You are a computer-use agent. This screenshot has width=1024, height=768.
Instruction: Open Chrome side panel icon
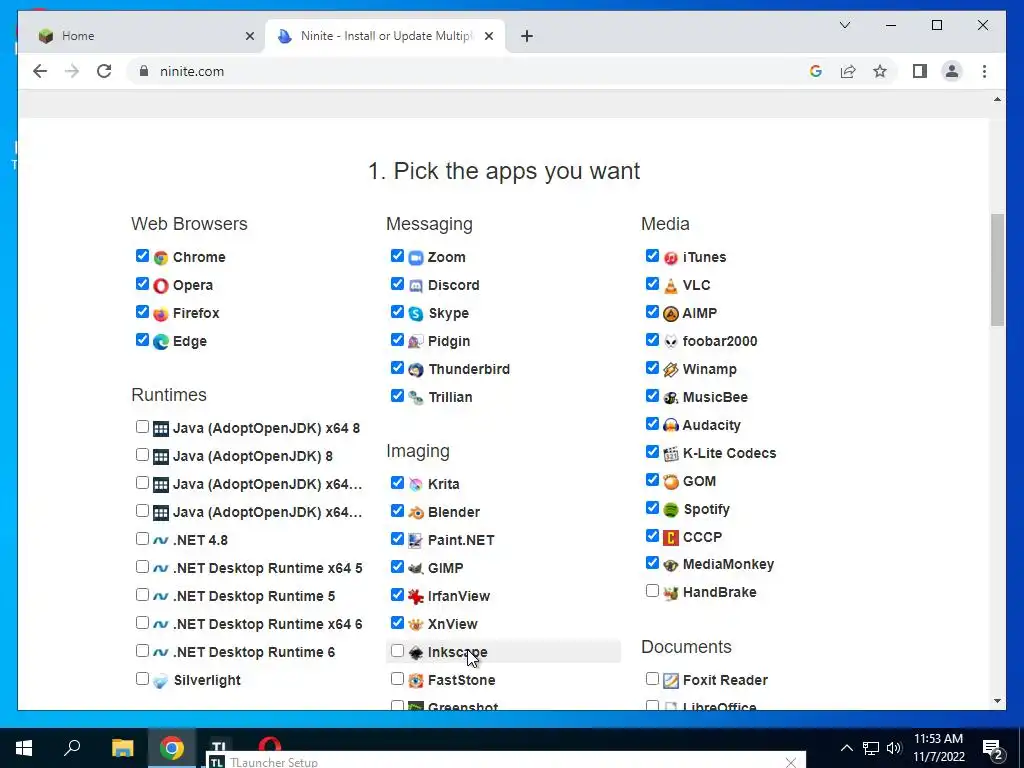click(920, 71)
